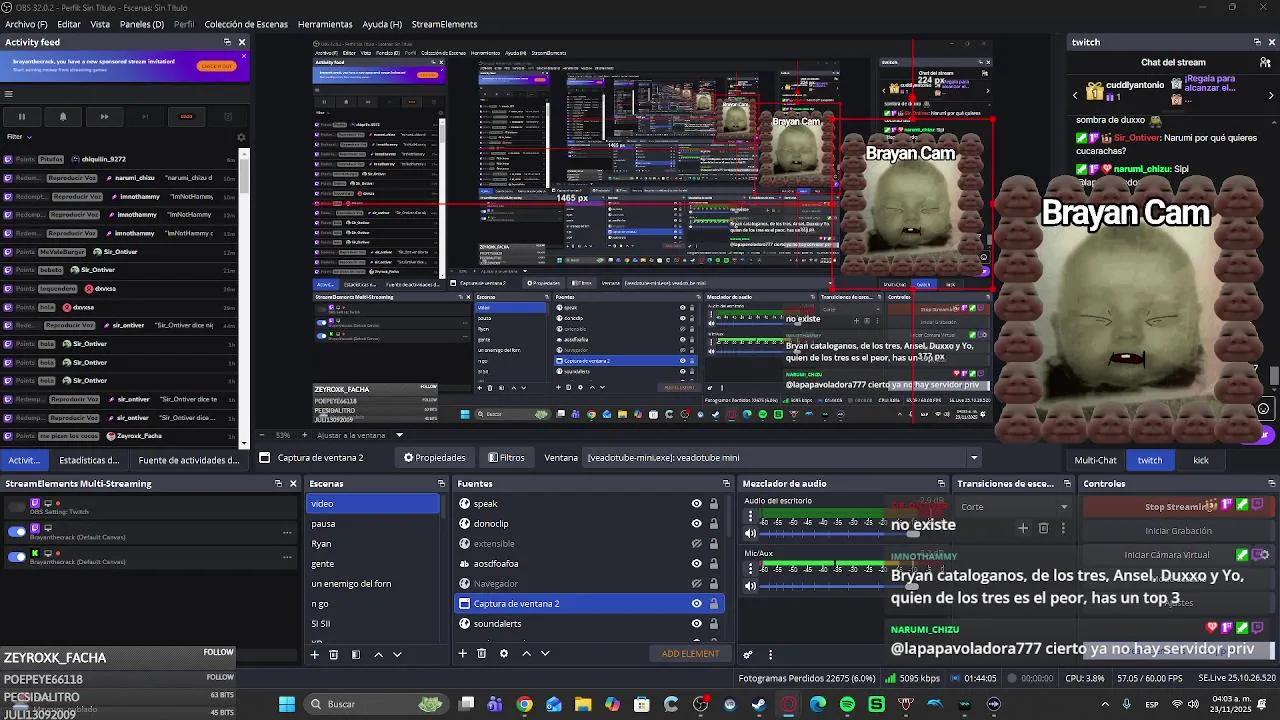
Task: Add a new scene with plus icon
Action: click(x=314, y=654)
